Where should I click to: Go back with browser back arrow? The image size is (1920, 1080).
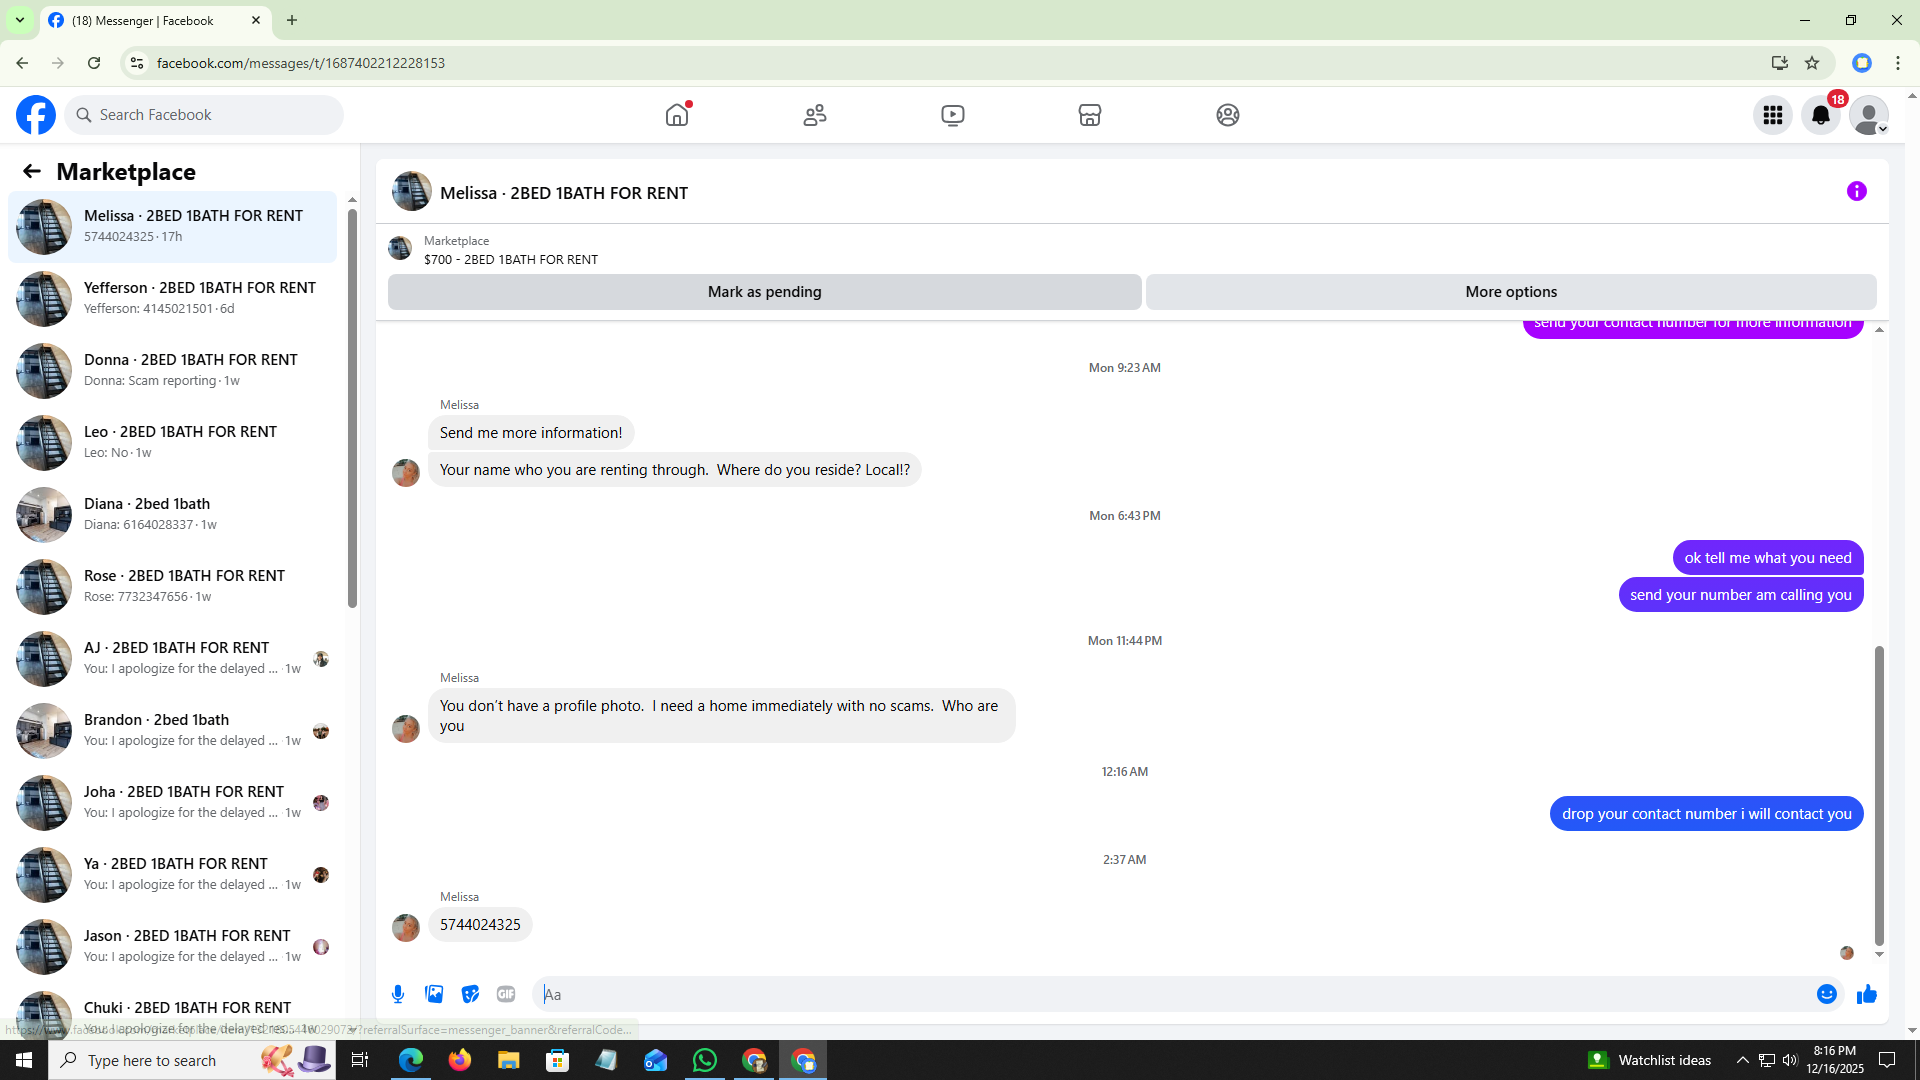pyautogui.click(x=22, y=63)
